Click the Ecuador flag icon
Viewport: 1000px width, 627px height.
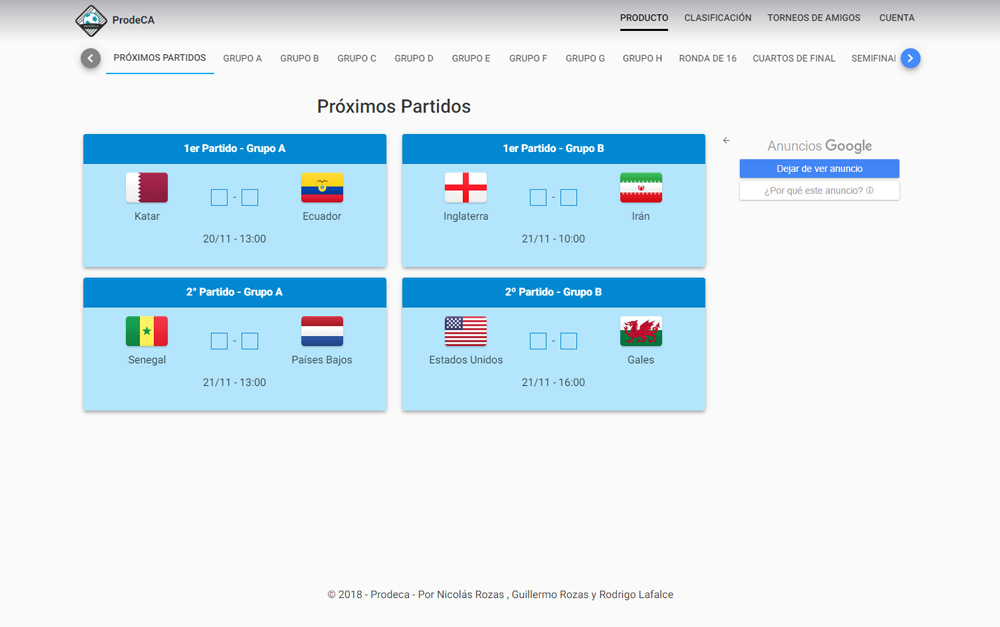click(x=322, y=188)
